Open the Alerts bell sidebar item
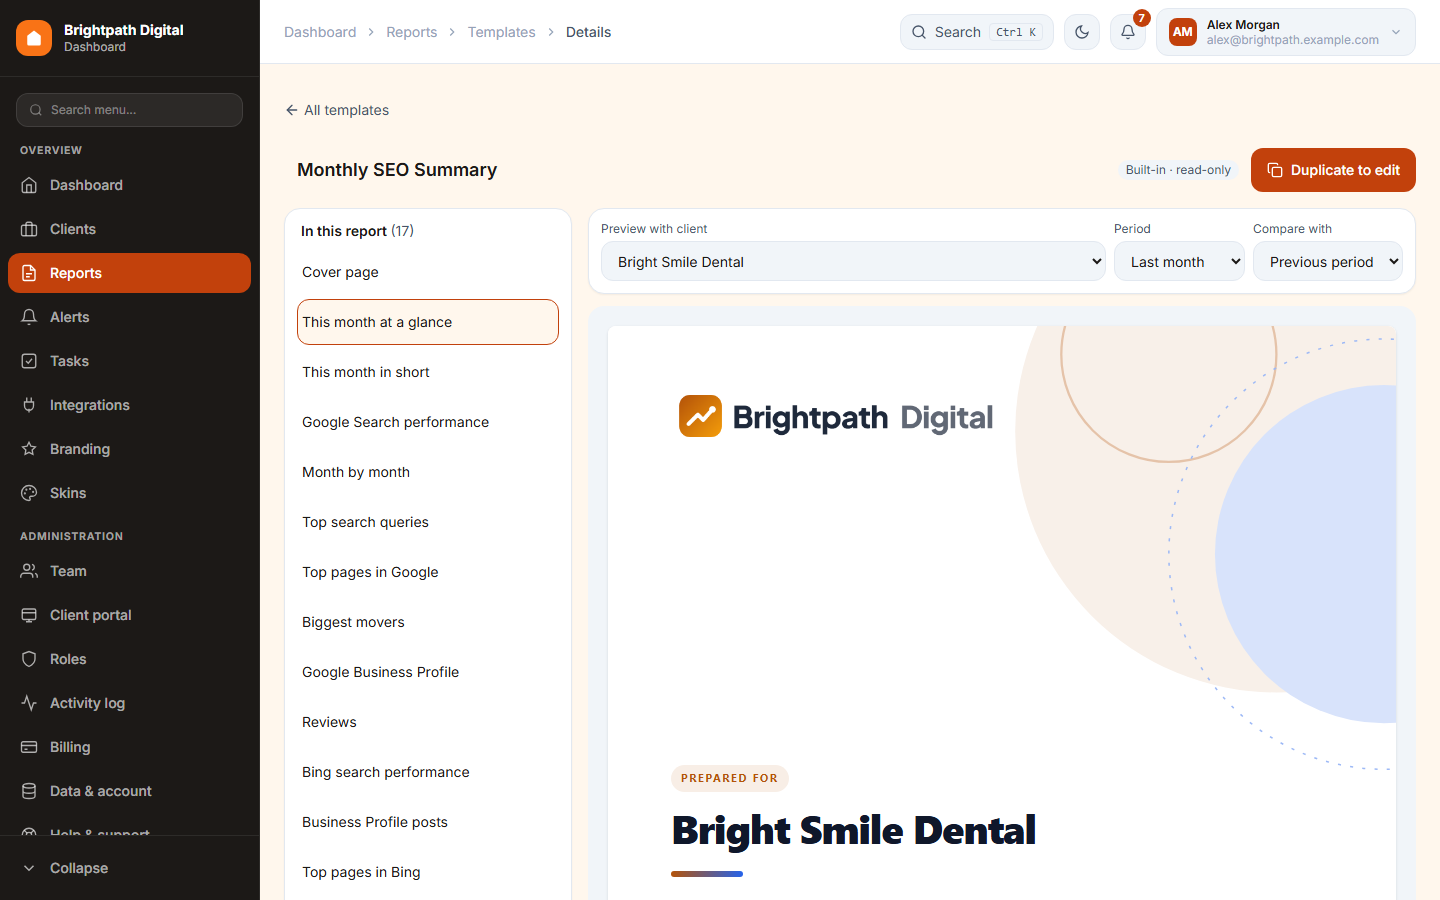This screenshot has height=900, width=1440. click(129, 317)
